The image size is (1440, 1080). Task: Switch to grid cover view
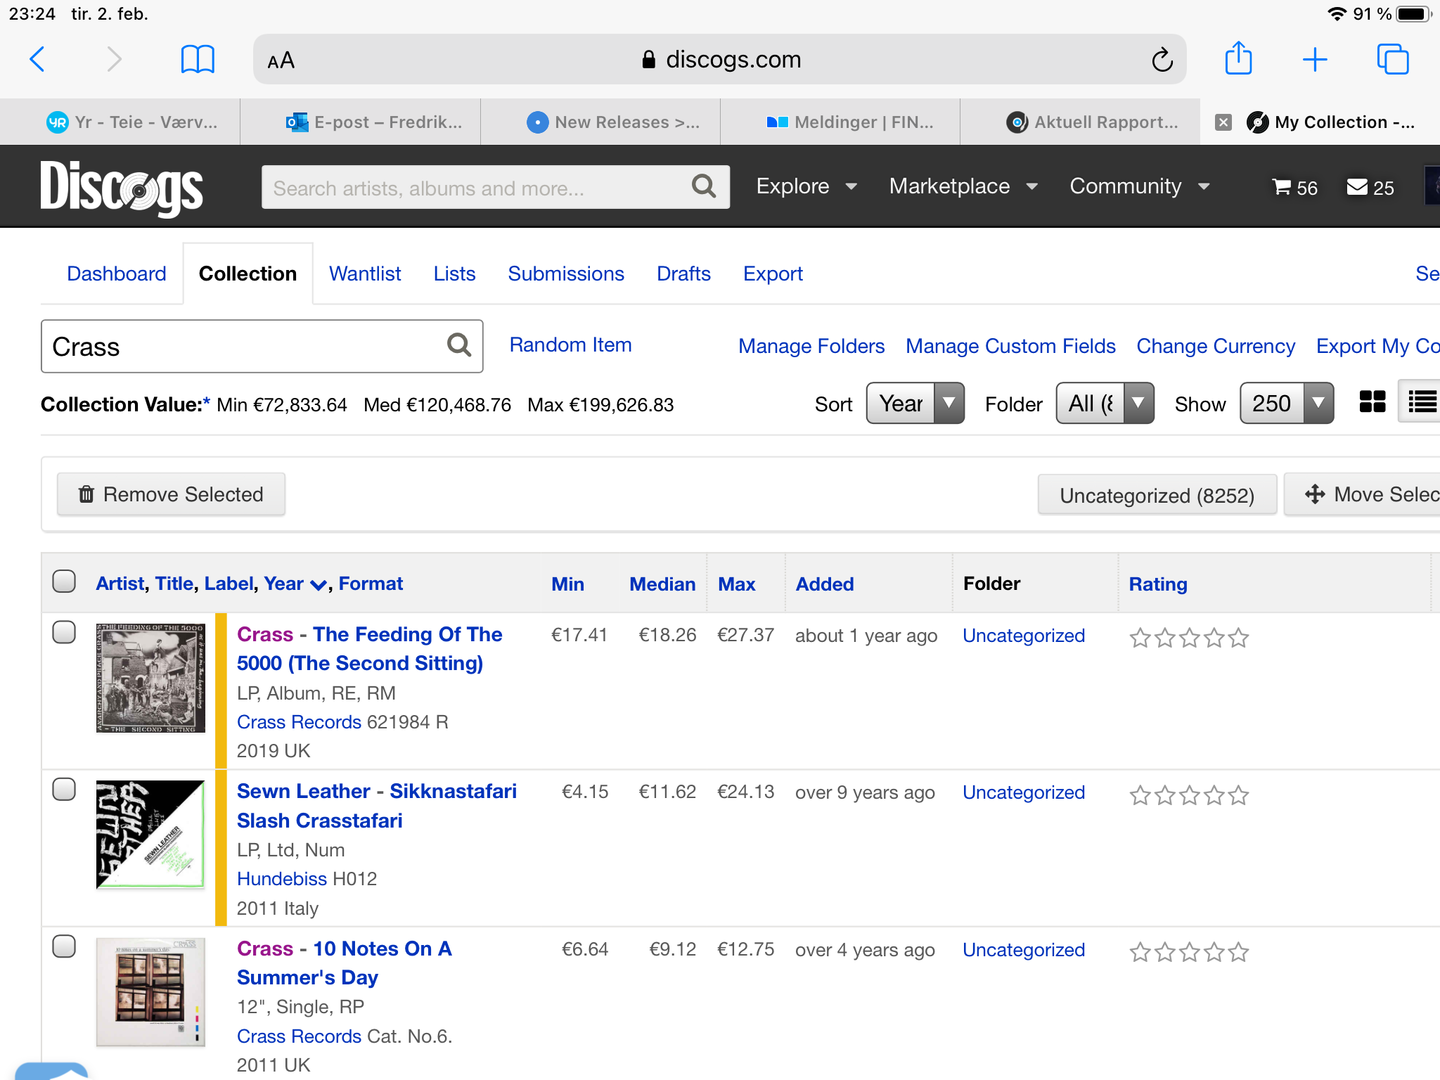click(1372, 402)
